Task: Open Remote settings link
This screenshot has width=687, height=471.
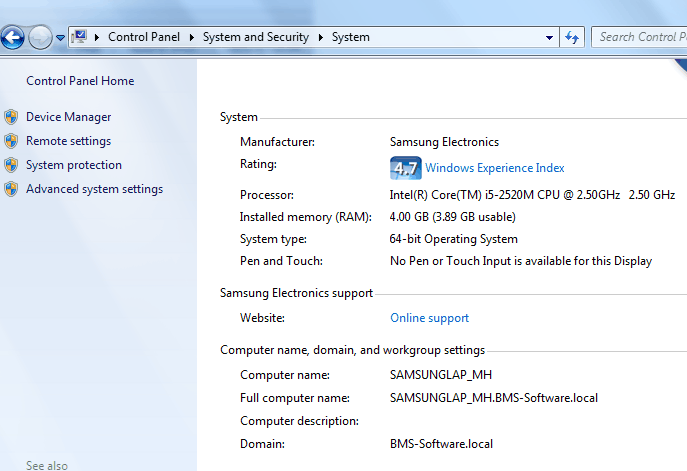Action: pos(68,141)
